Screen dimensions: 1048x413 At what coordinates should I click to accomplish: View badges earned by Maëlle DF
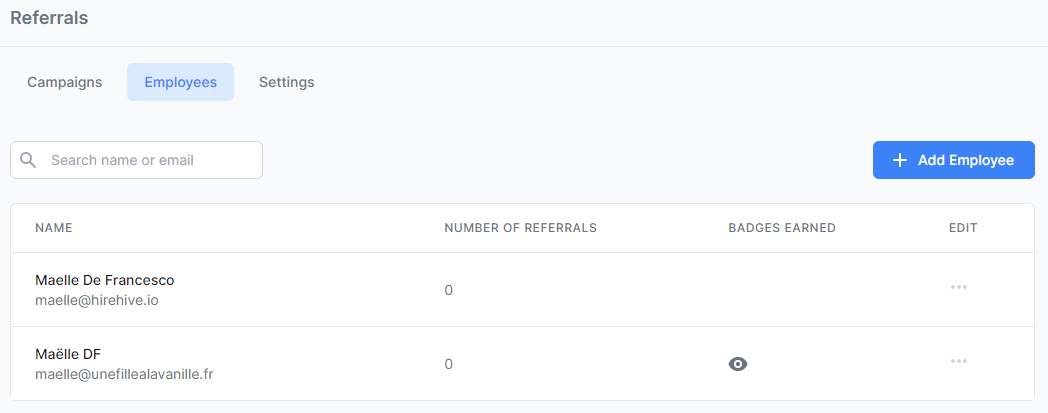(x=738, y=364)
